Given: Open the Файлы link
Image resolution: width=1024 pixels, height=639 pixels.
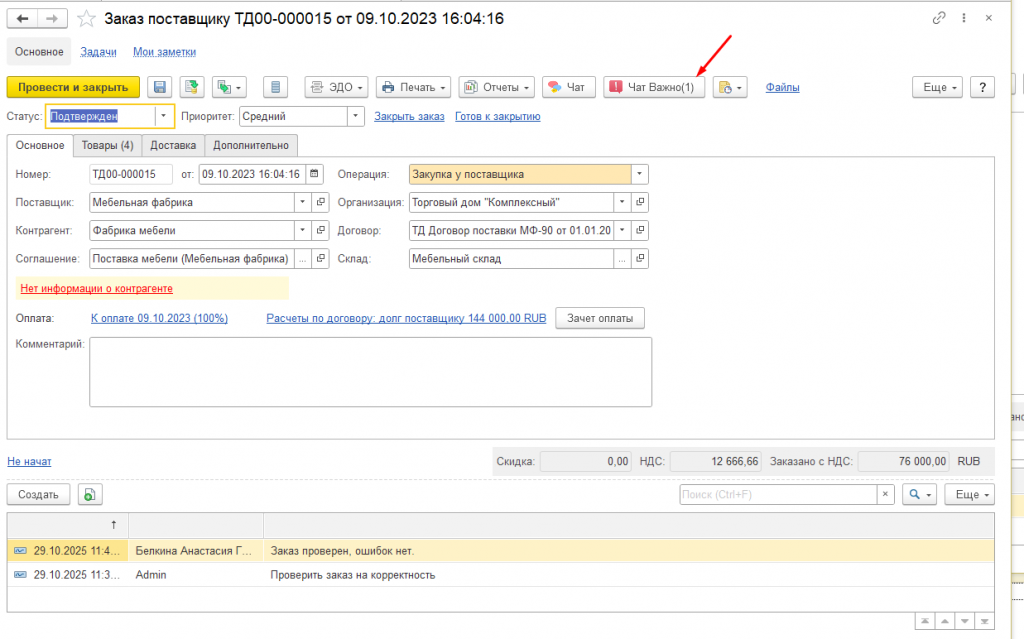Looking at the screenshot, I should pyautogui.click(x=782, y=87).
